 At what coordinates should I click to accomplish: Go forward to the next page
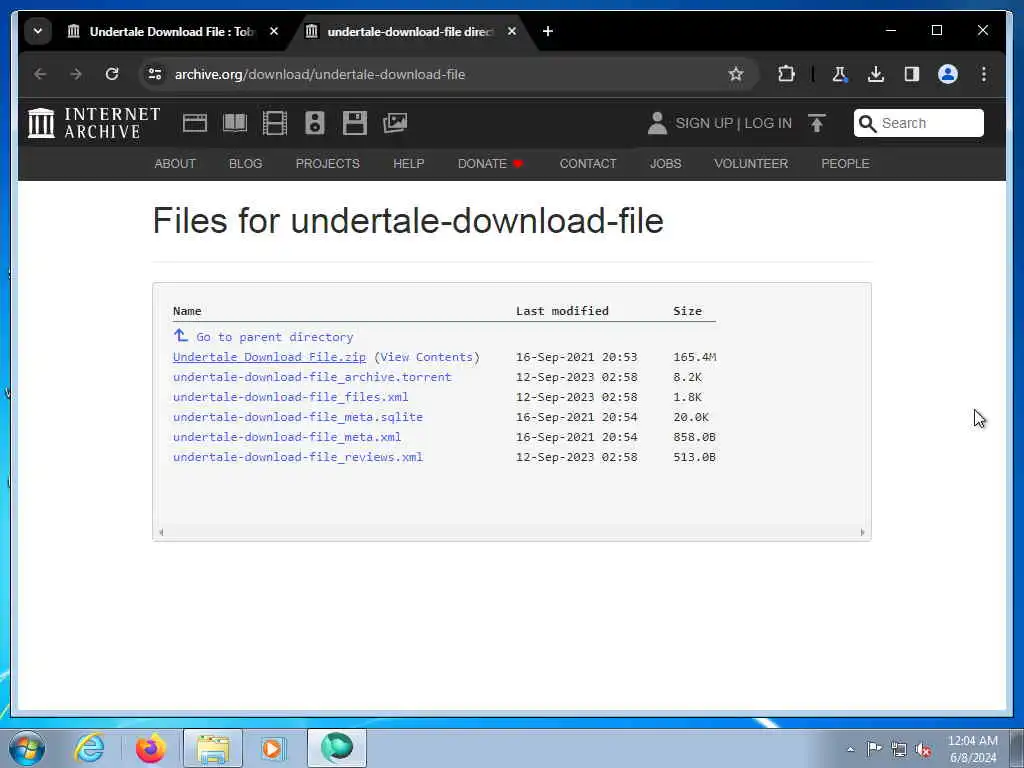point(76,74)
